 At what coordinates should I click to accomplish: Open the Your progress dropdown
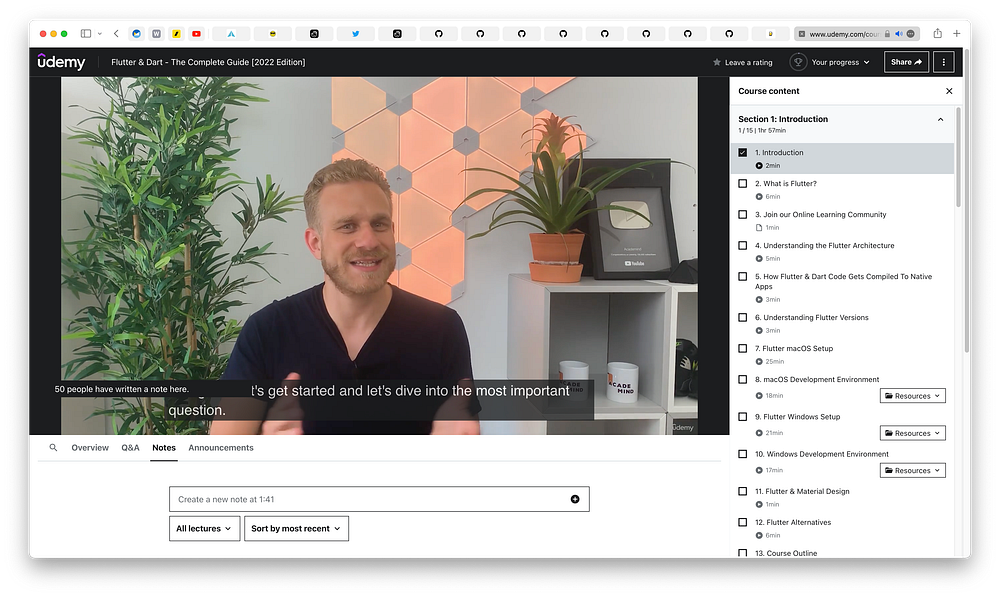840,63
